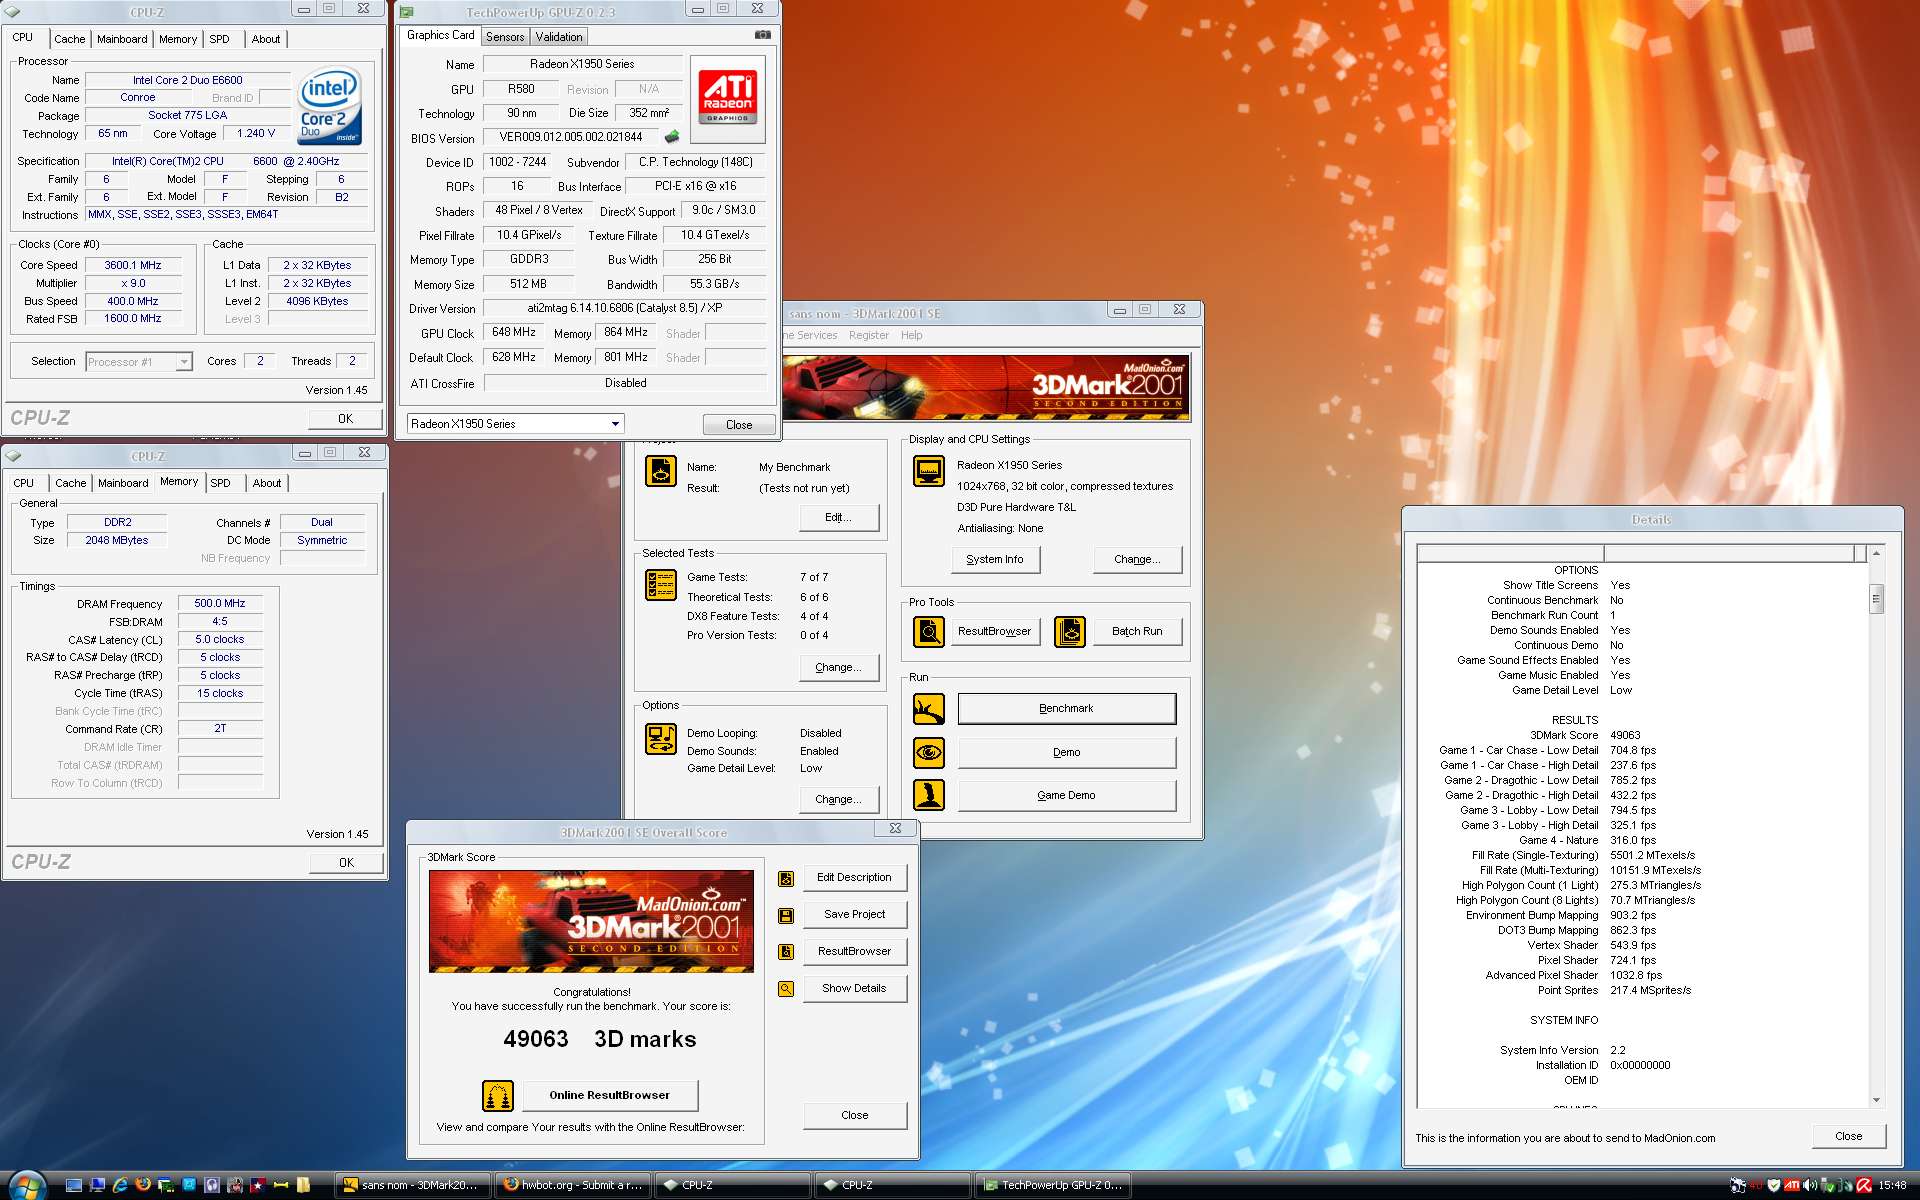The width and height of the screenshot is (1920, 1200).
Task: Click the Core Speed 3600.1 MHz field
Action: point(133,266)
